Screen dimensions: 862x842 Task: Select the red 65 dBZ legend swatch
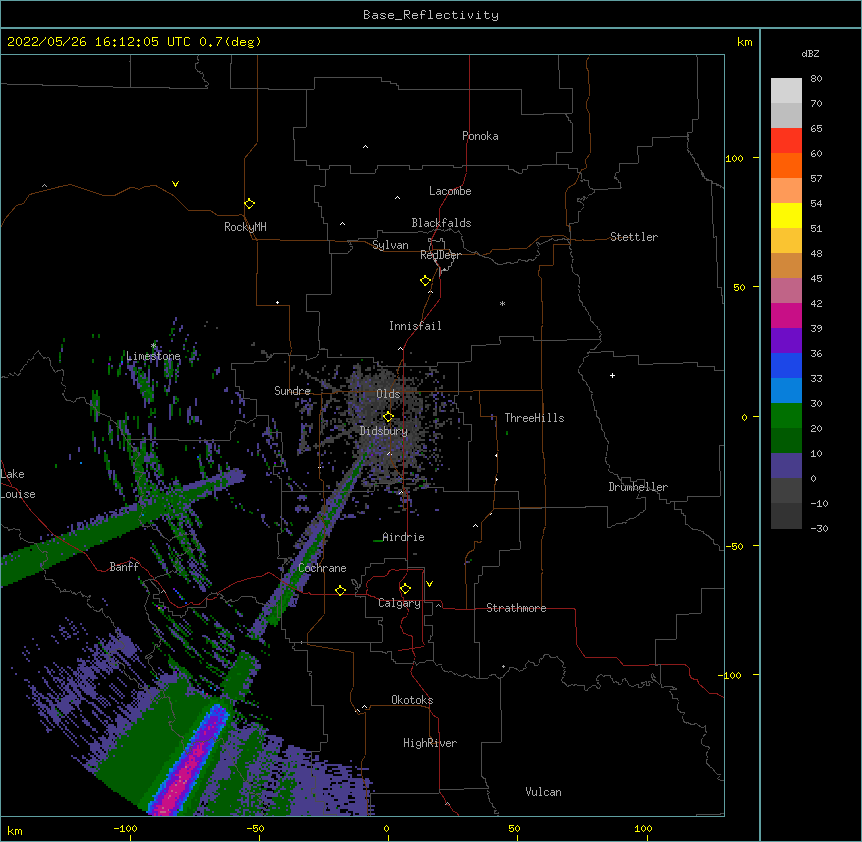click(x=786, y=141)
